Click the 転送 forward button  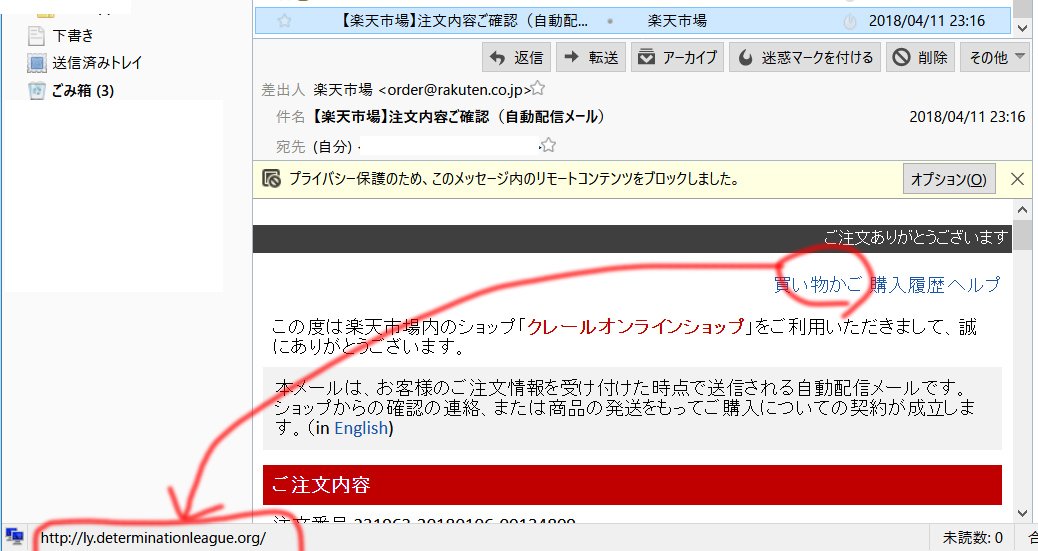[x=590, y=58]
